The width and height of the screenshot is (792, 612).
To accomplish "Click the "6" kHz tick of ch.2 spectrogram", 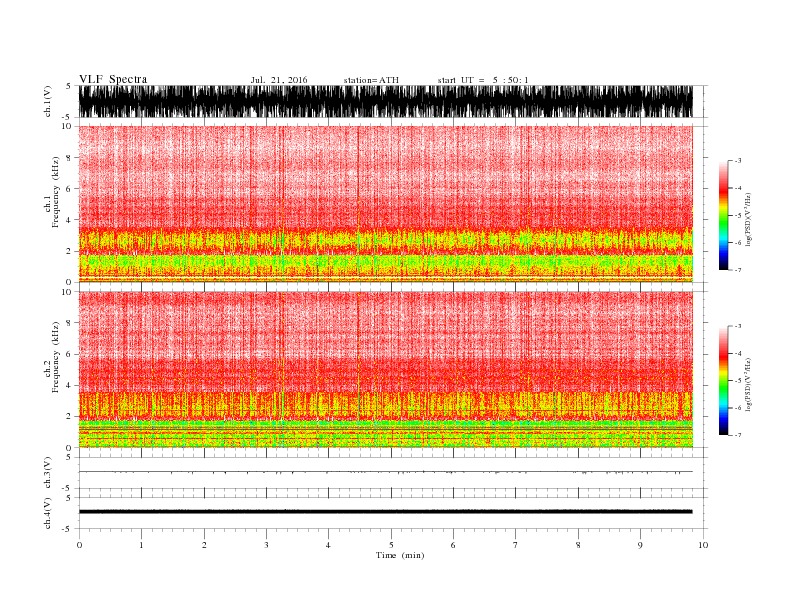I will (69, 354).
